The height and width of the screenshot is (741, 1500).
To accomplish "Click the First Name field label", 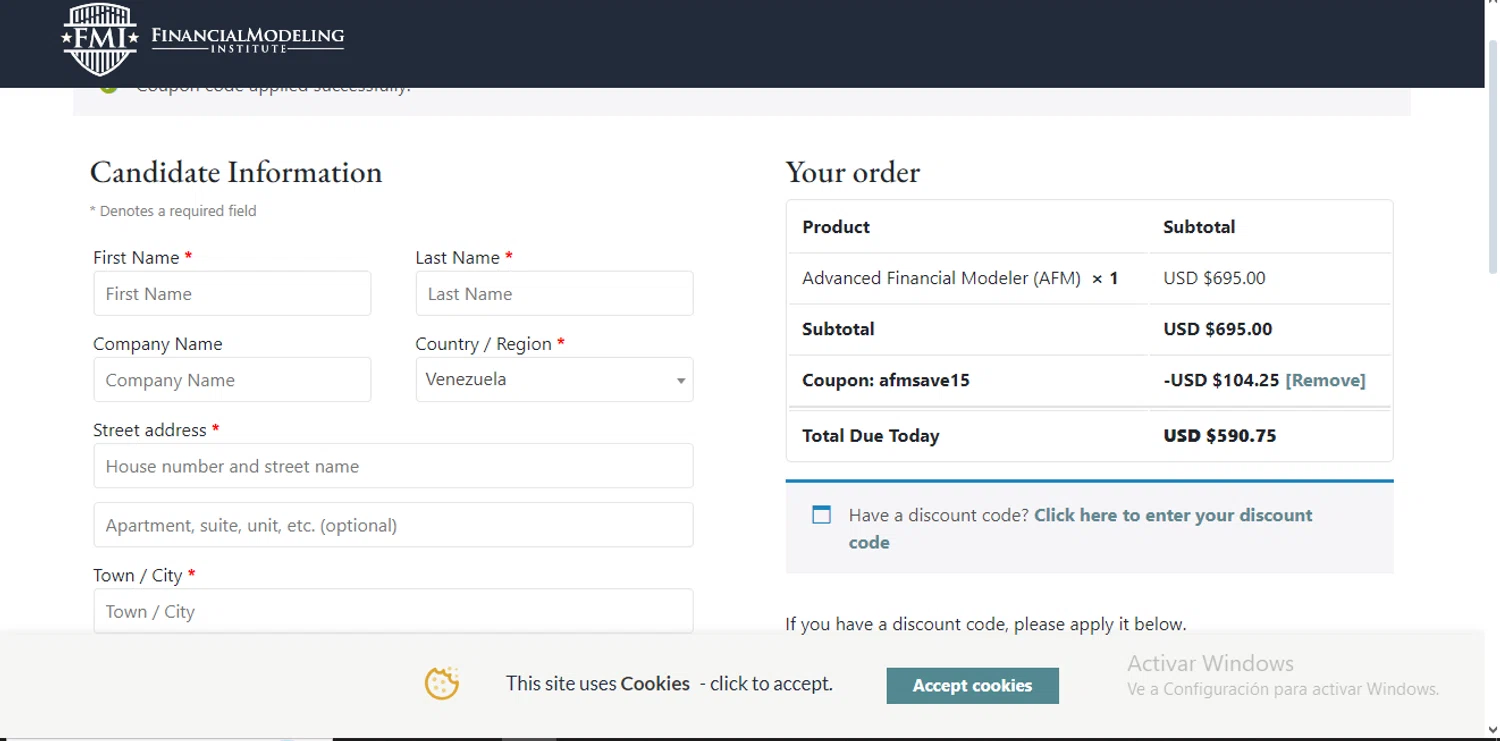I will point(136,258).
